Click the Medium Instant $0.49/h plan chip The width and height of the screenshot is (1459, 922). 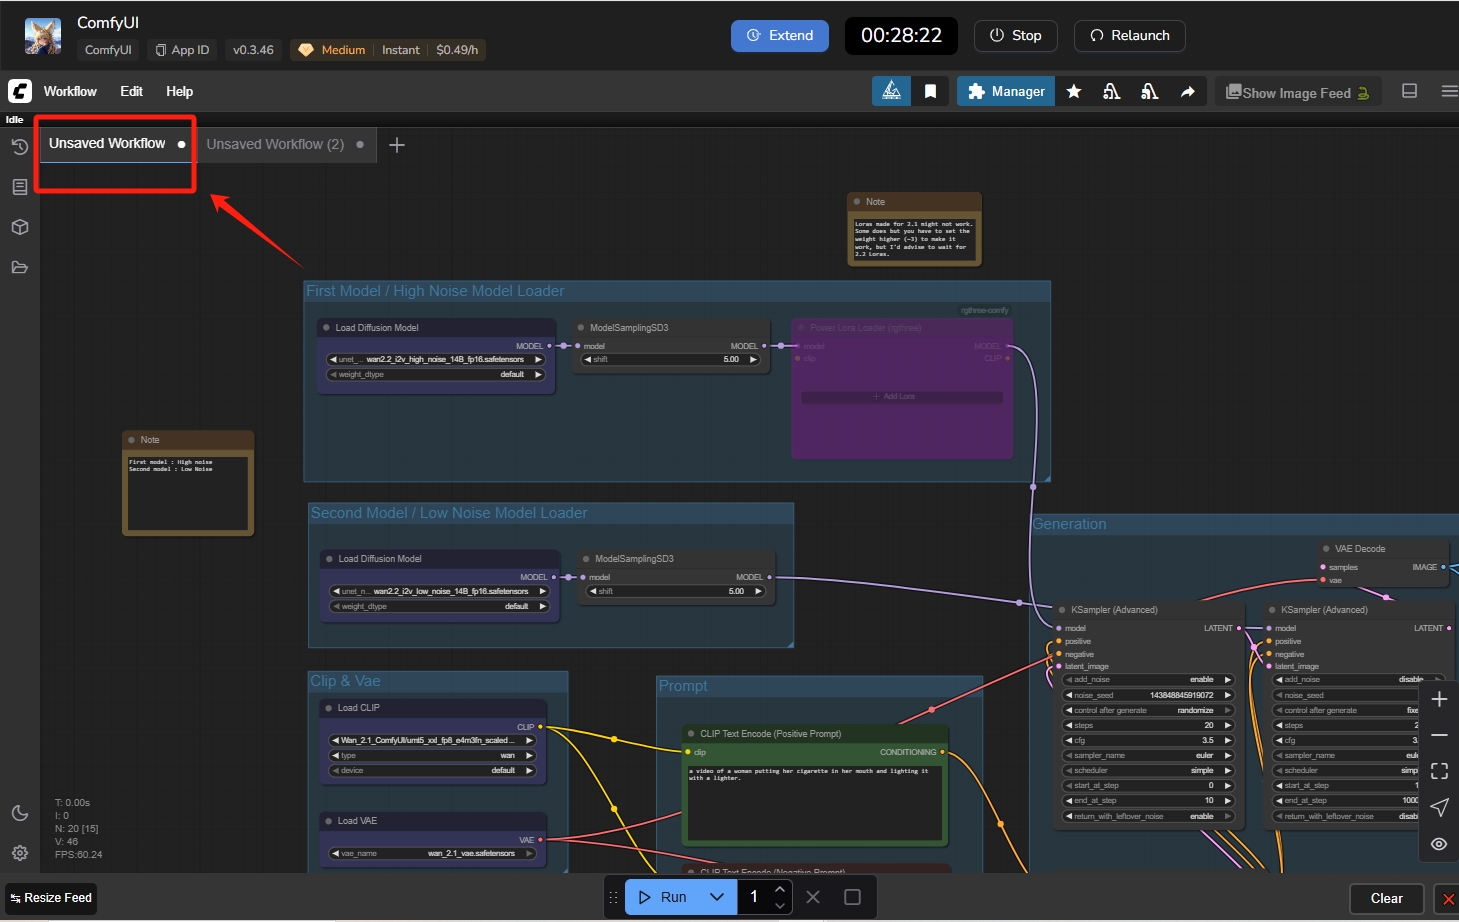(x=388, y=50)
